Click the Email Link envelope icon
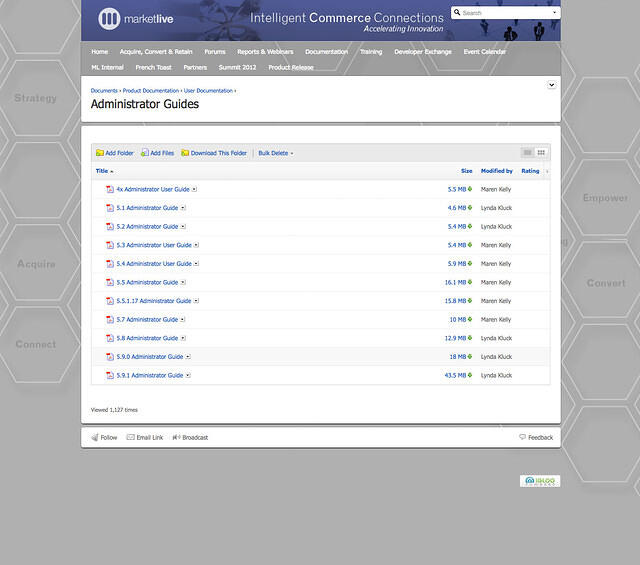The width and height of the screenshot is (640, 565). click(x=131, y=438)
